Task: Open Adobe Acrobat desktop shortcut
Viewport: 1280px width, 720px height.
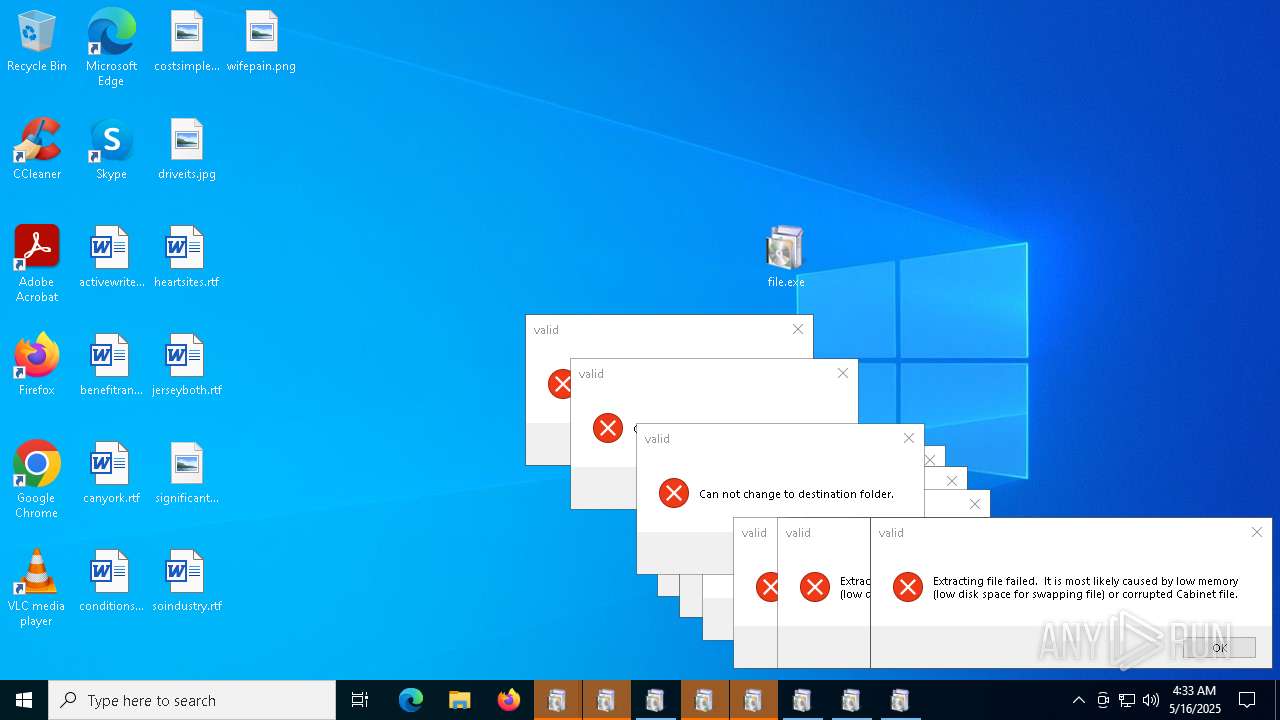Action: 37,264
